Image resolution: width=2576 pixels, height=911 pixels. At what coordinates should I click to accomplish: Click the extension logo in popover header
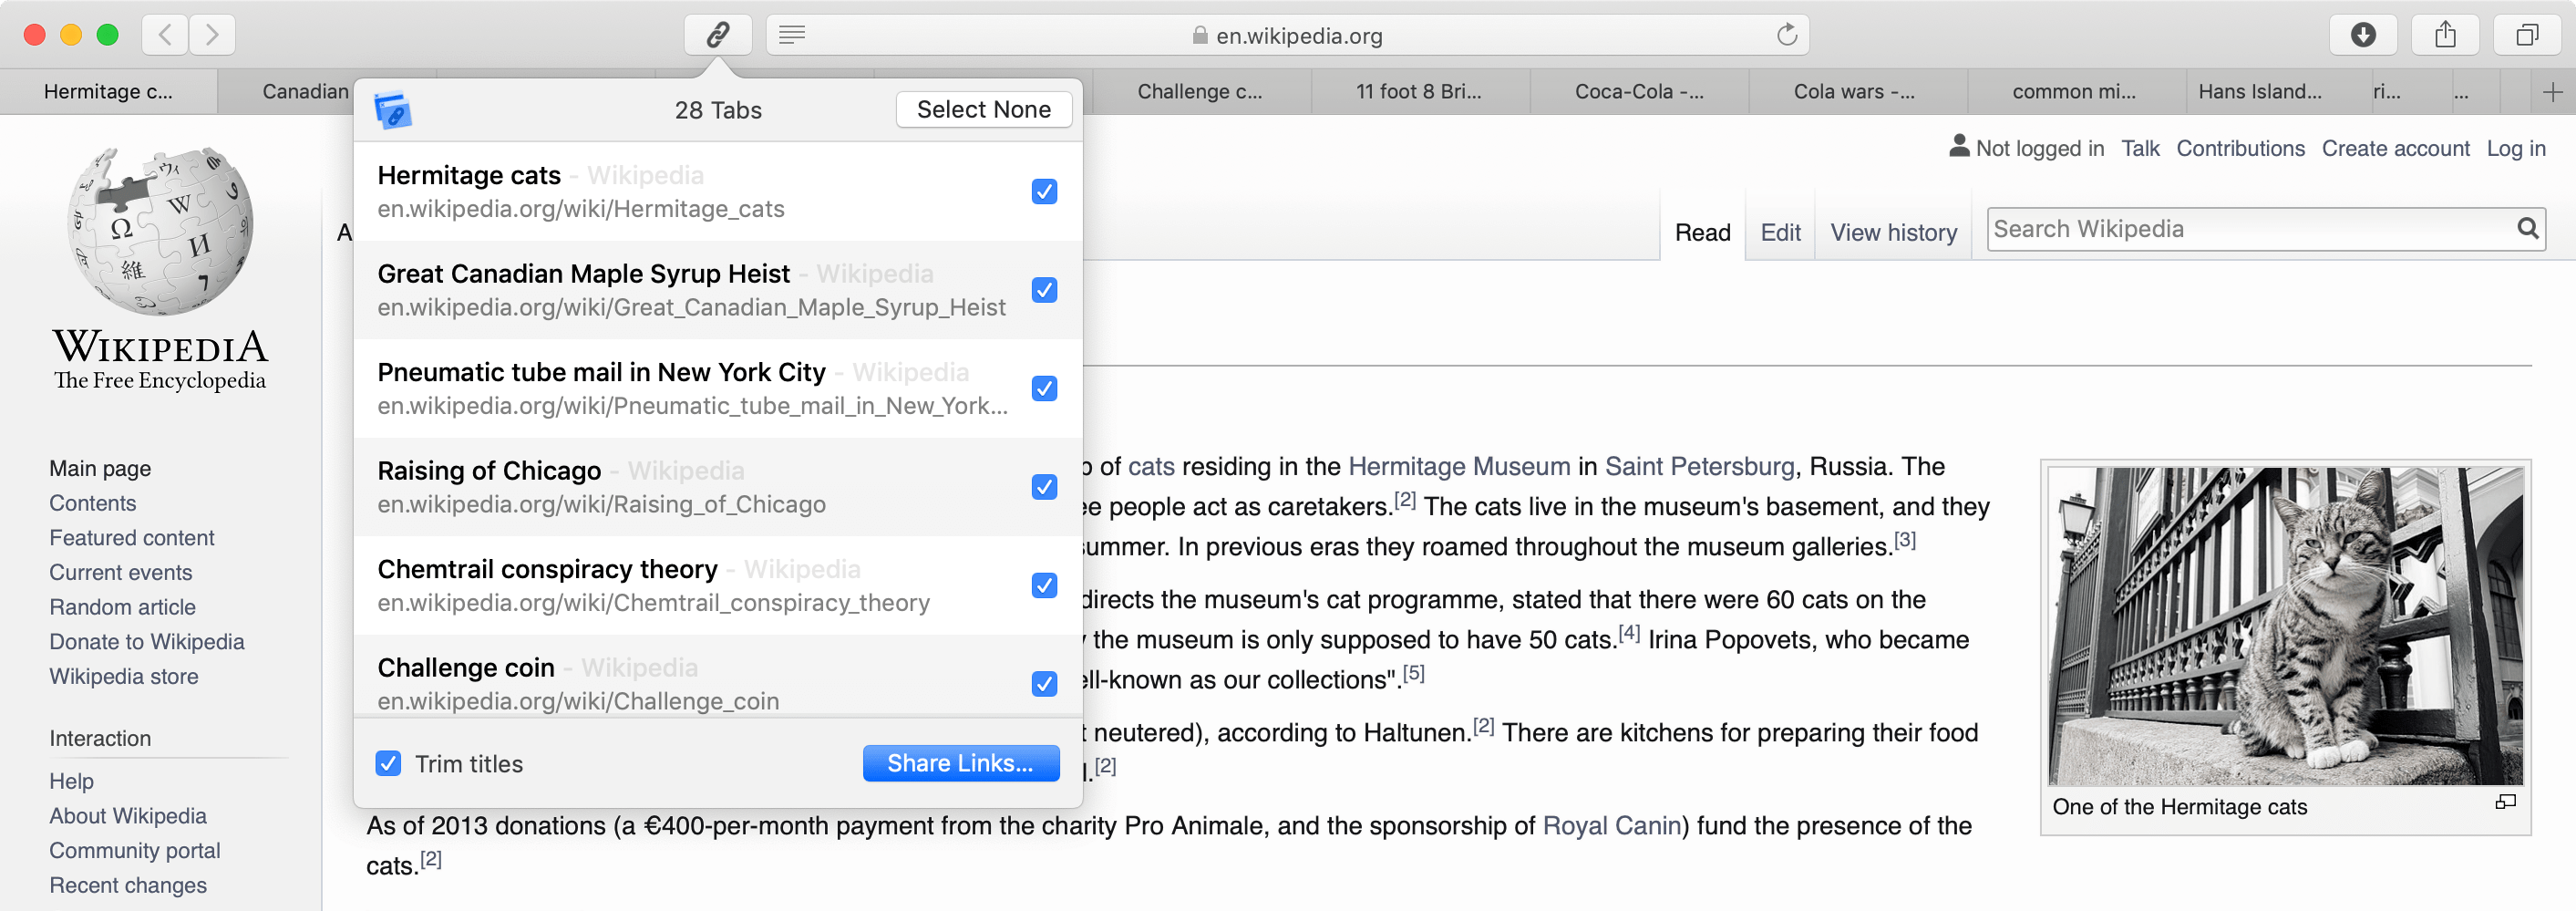point(393,110)
